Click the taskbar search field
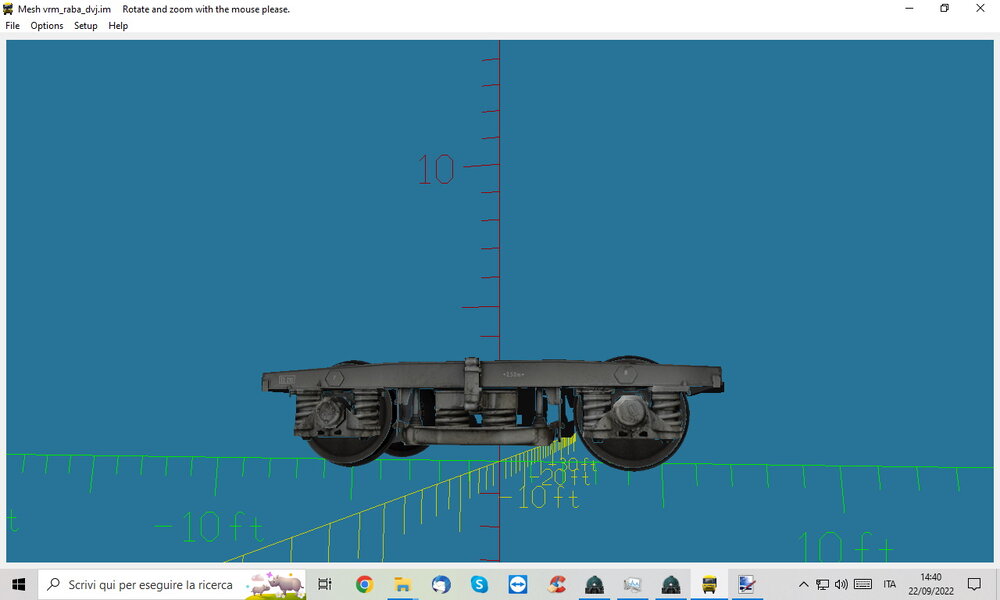Image resolution: width=1000 pixels, height=600 pixels. [172, 584]
